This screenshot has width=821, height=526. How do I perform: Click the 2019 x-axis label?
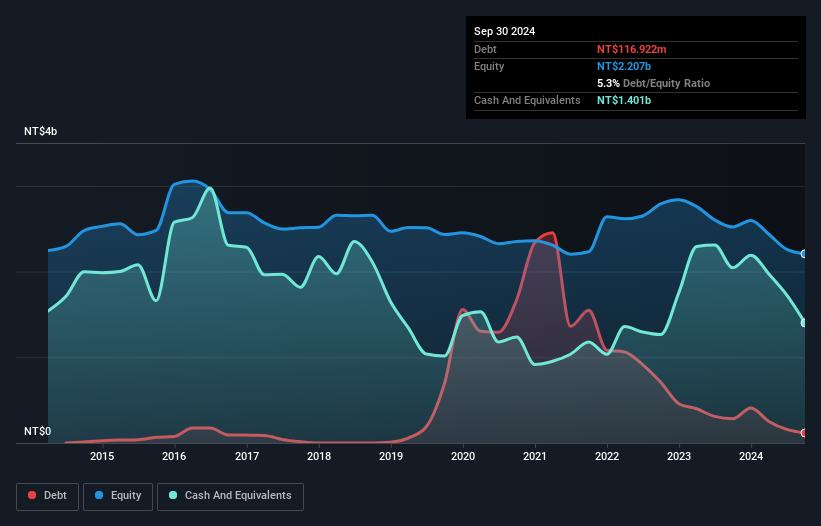(391, 456)
